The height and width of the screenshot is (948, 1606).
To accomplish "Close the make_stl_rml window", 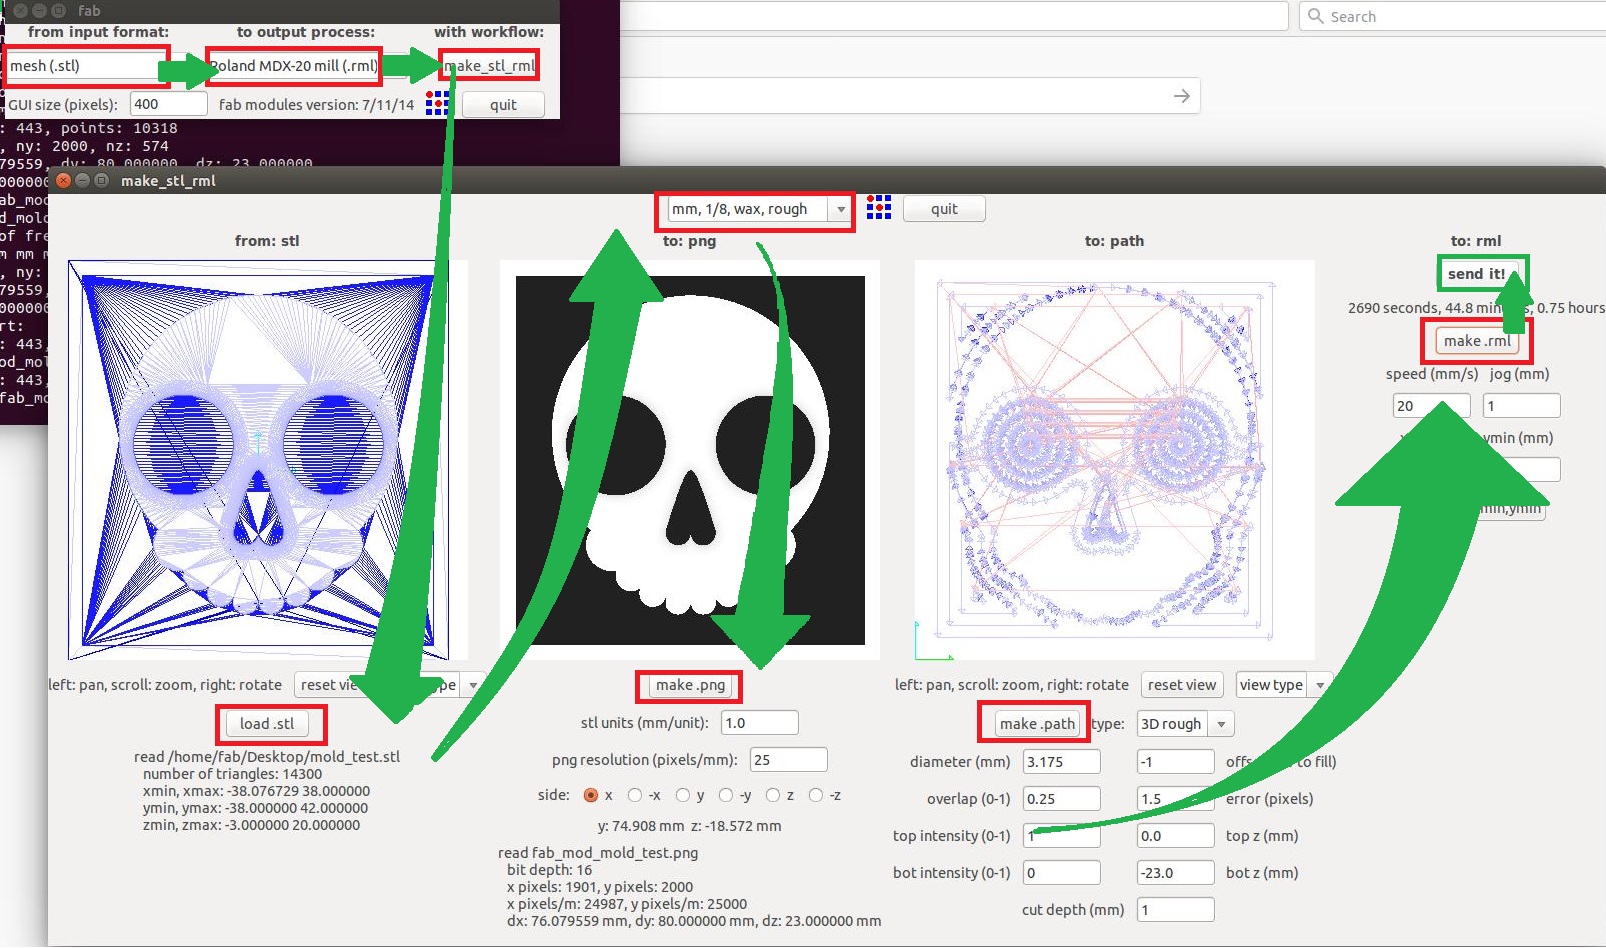I will (x=64, y=181).
